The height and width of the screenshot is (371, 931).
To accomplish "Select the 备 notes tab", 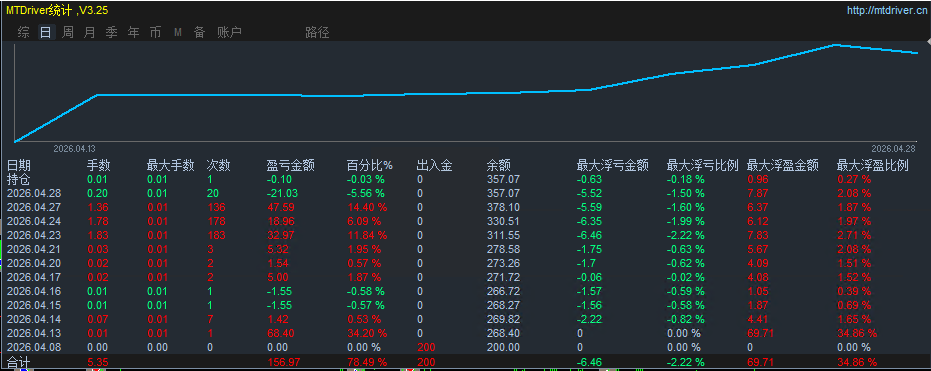I will pyautogui.click(x=200, y=33).
